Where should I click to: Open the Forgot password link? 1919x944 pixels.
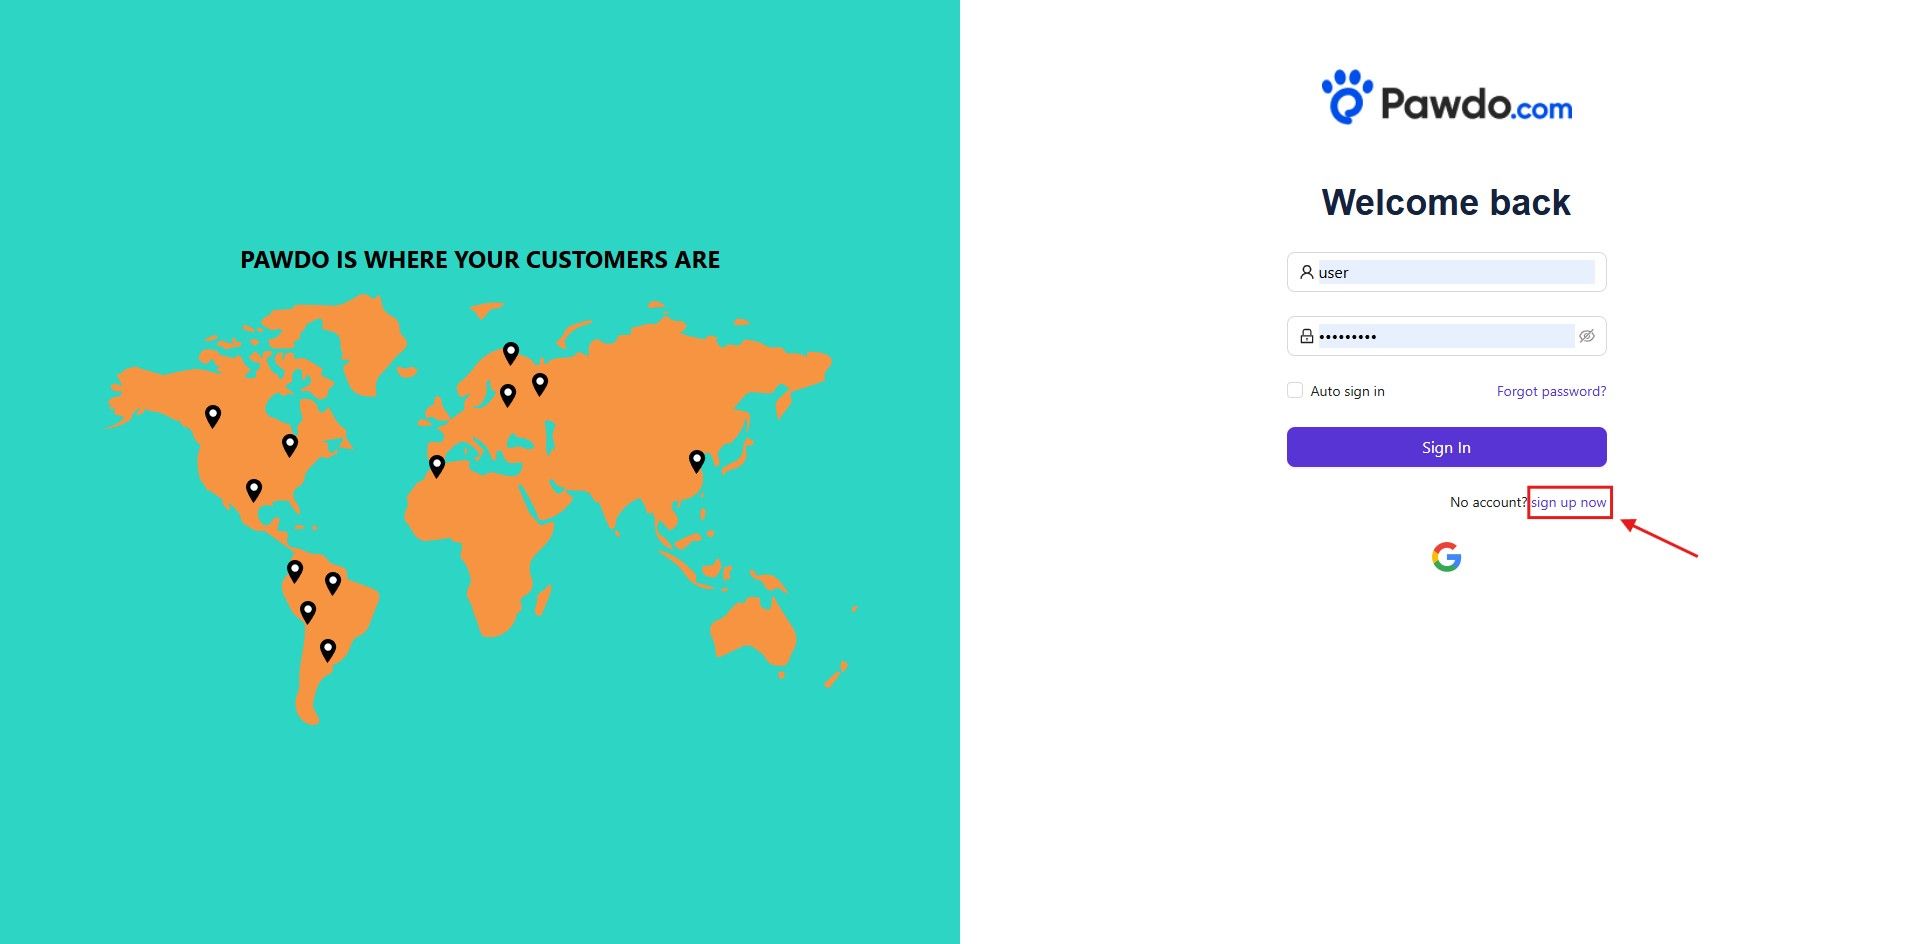point(1551,391)
